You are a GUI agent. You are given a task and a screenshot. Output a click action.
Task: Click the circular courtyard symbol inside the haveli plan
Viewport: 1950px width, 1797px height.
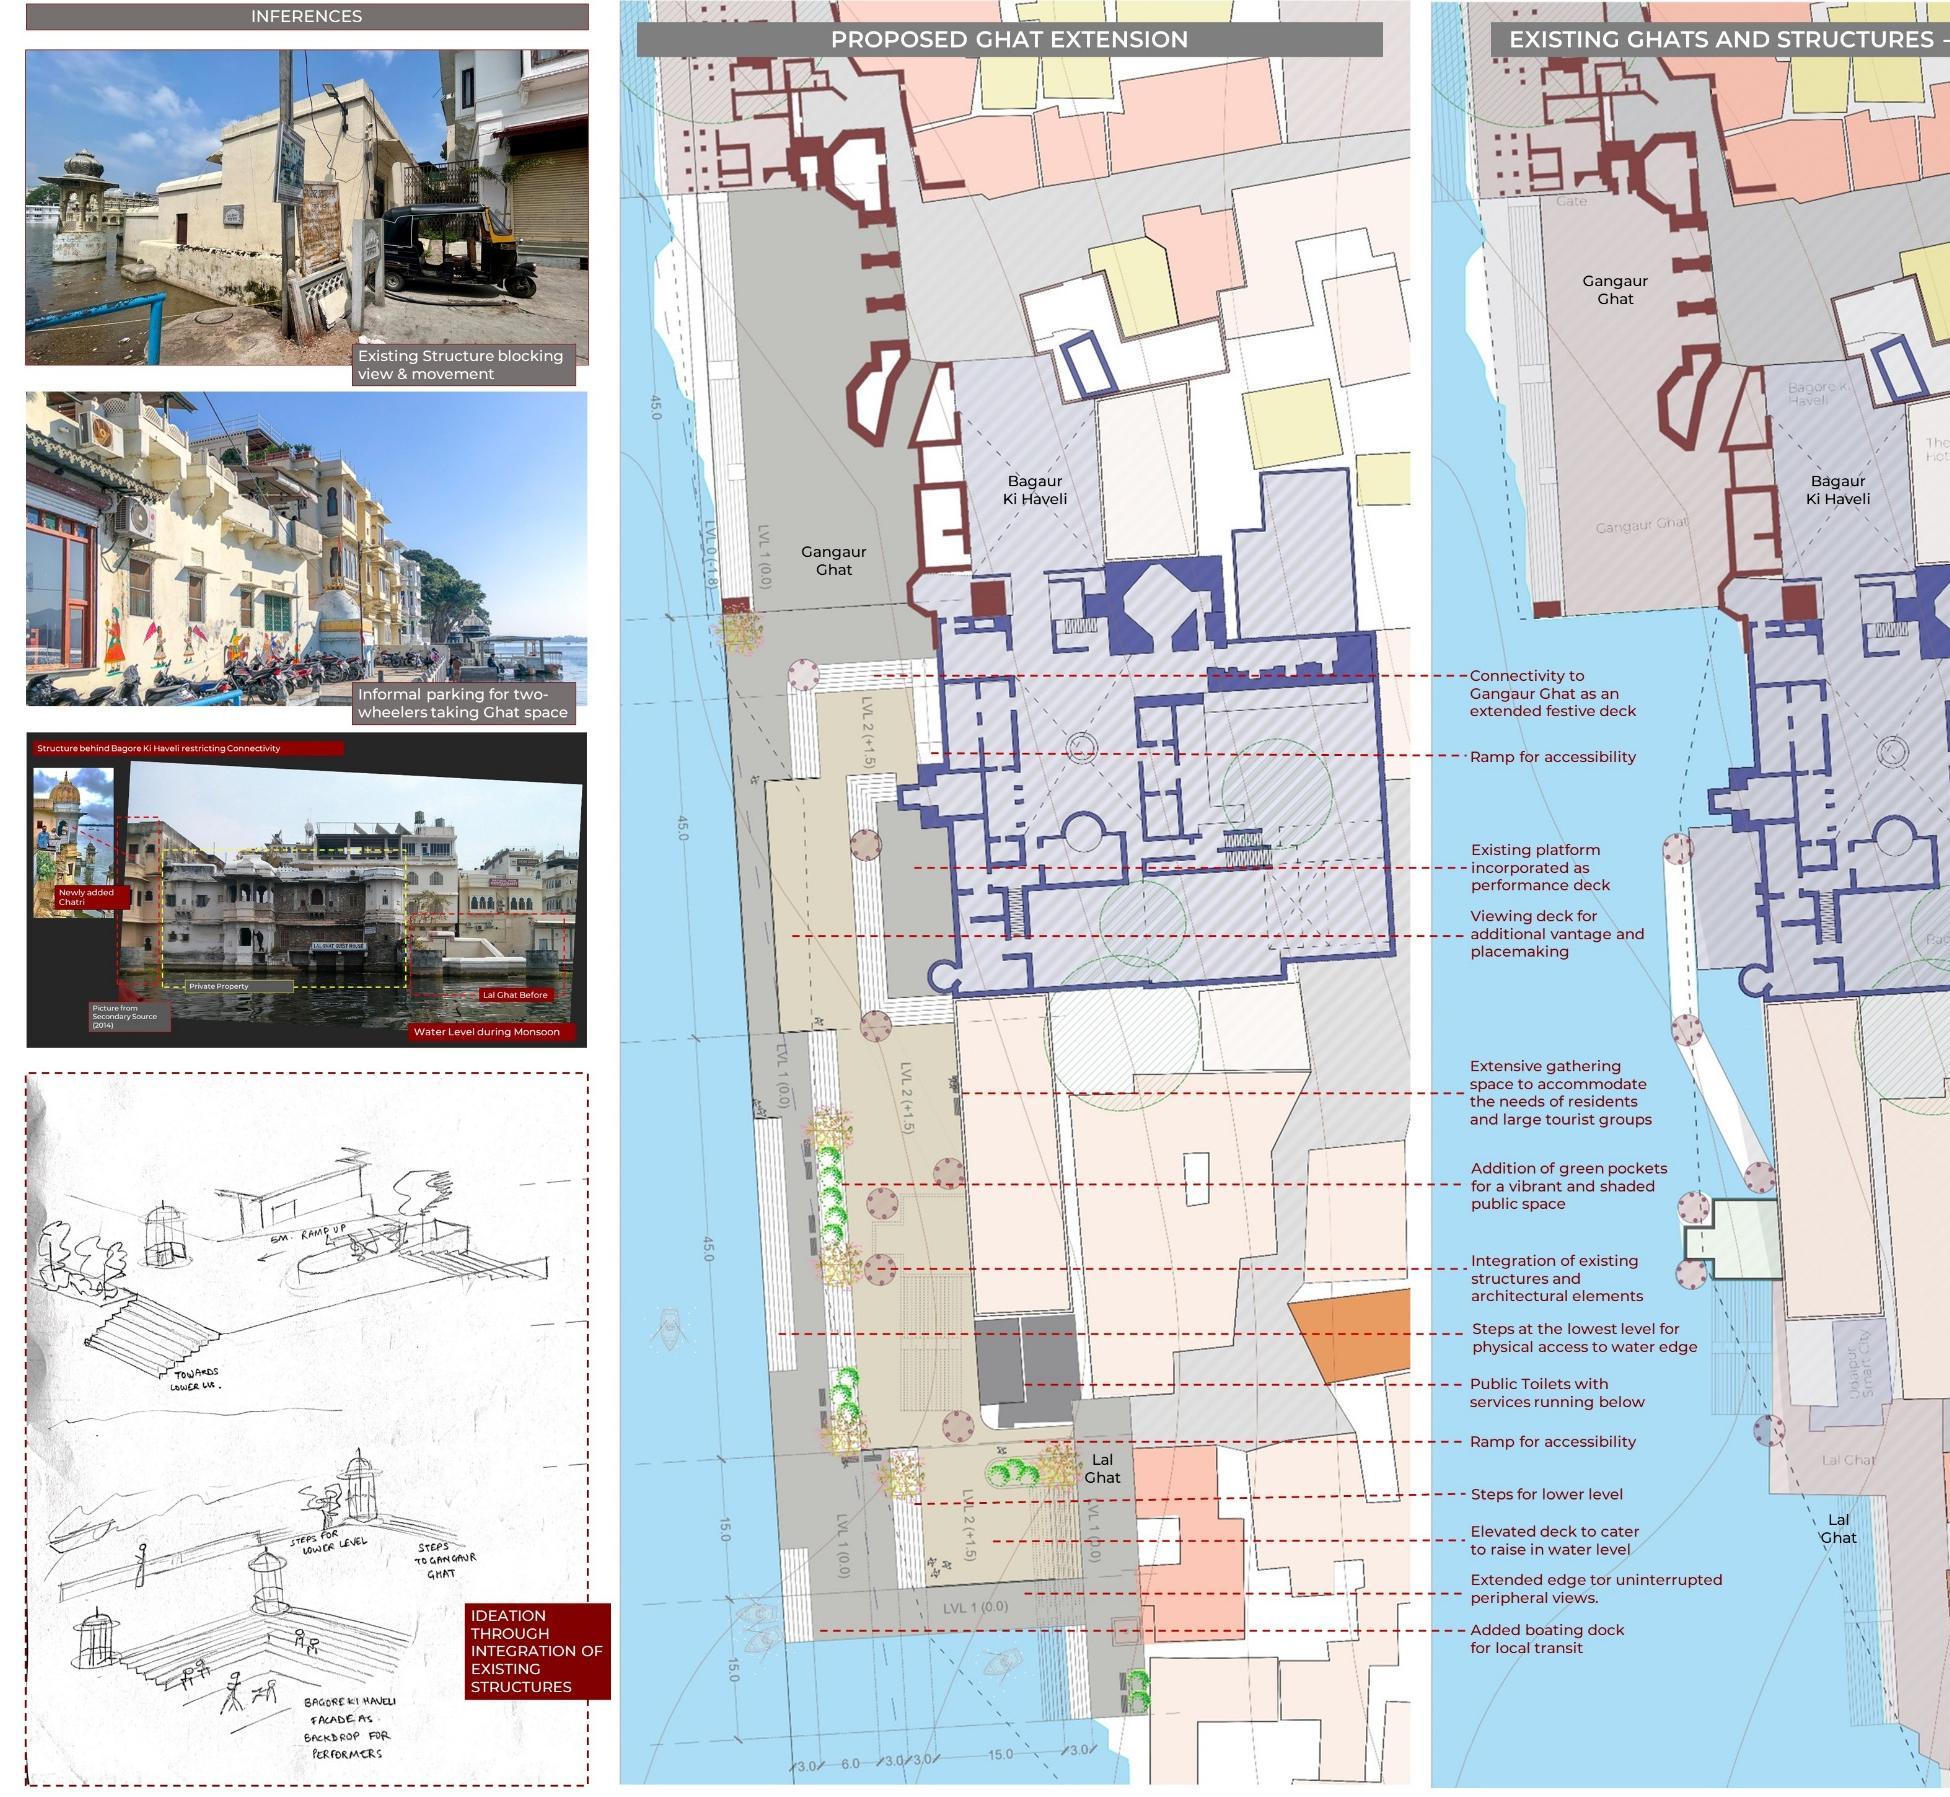pyautogui.click(x=1081, y=747)
